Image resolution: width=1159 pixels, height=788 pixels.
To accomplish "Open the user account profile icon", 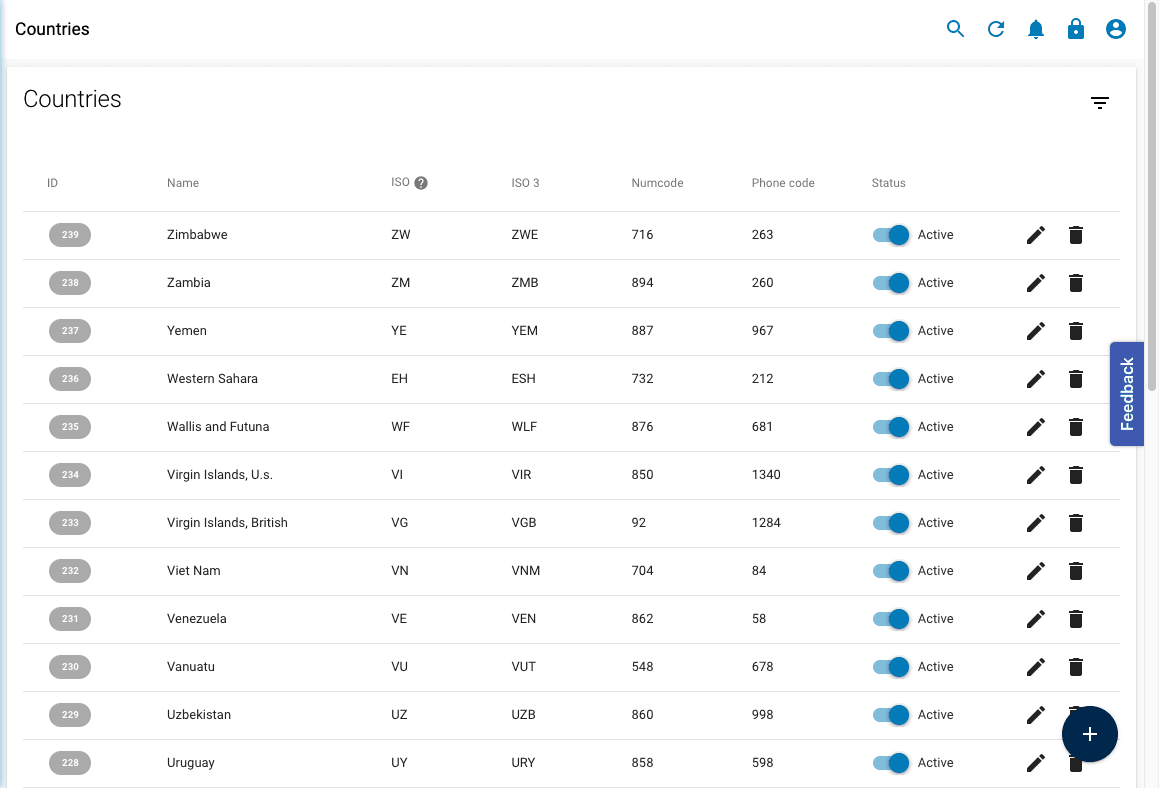I will coord(1116,29).
